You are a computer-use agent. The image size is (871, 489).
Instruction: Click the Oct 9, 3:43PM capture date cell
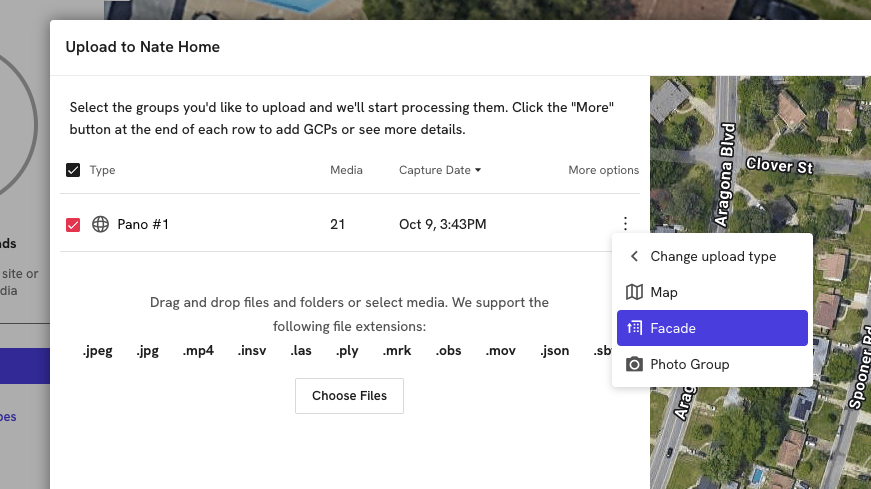pos(442,225)
